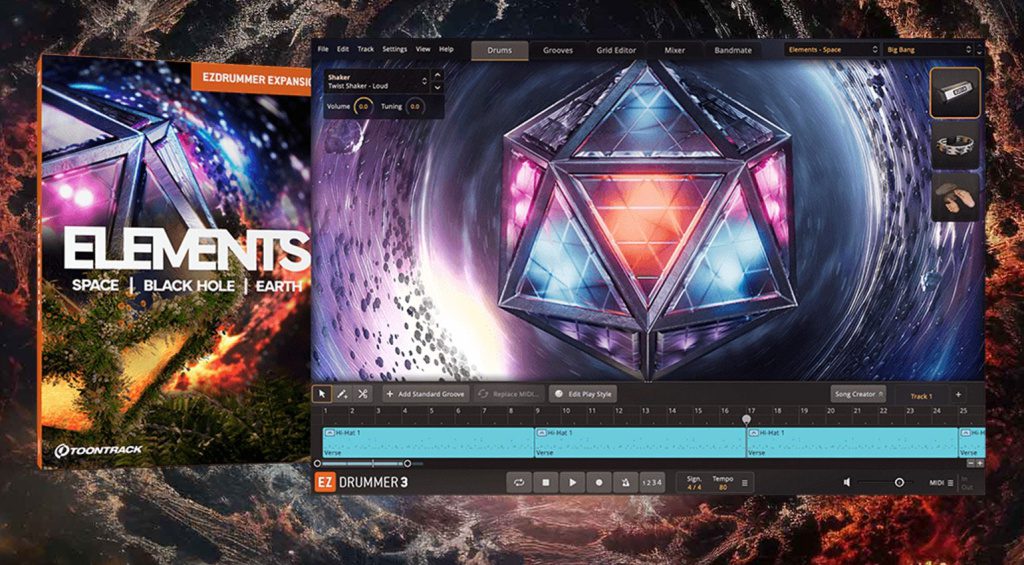Screen dimensions: 1024x565
Task: Click the playhead marker at bar 17
Action: tap(746, 419)
